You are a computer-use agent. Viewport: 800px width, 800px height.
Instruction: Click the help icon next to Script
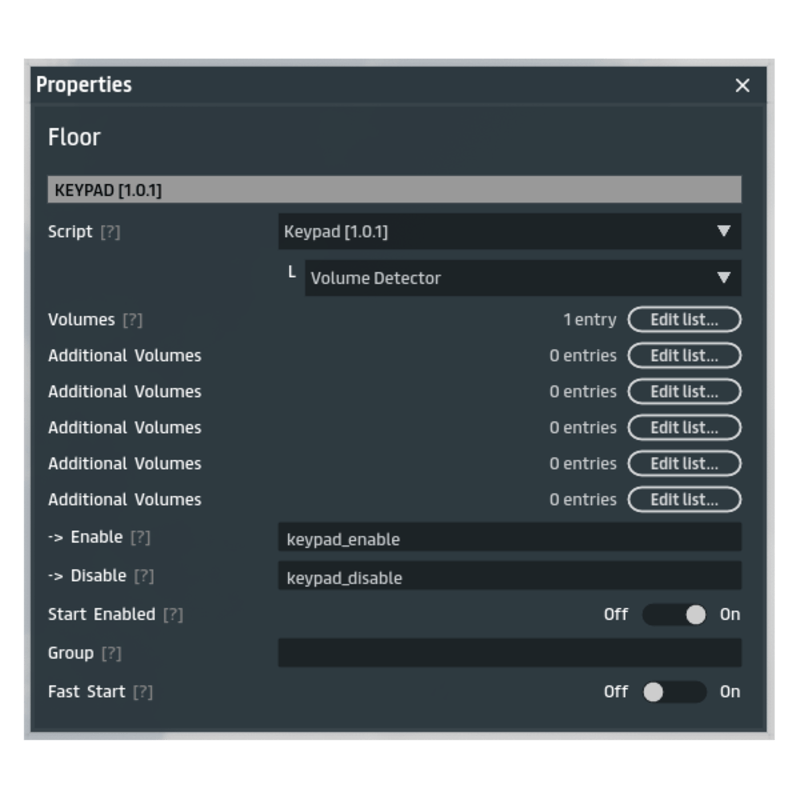pyautogui.click(x=110, y=232)
